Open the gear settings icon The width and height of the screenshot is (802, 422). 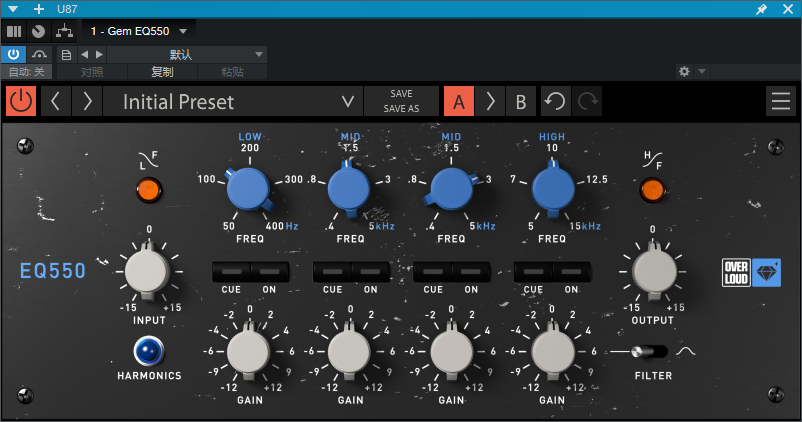tap(684, 72)
